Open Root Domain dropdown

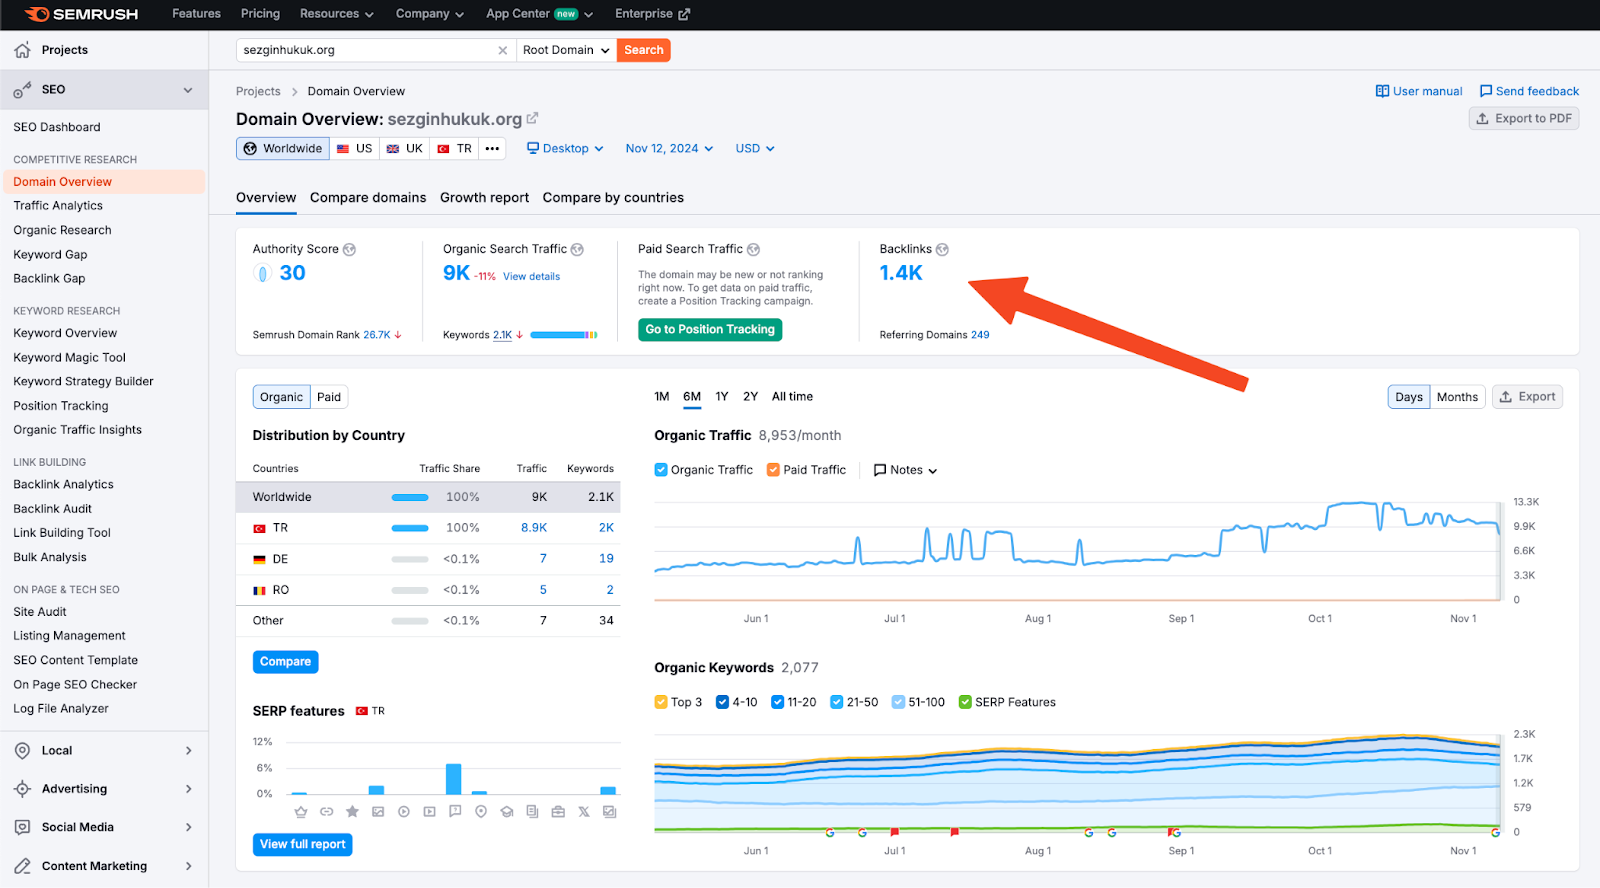pos(566,50)
